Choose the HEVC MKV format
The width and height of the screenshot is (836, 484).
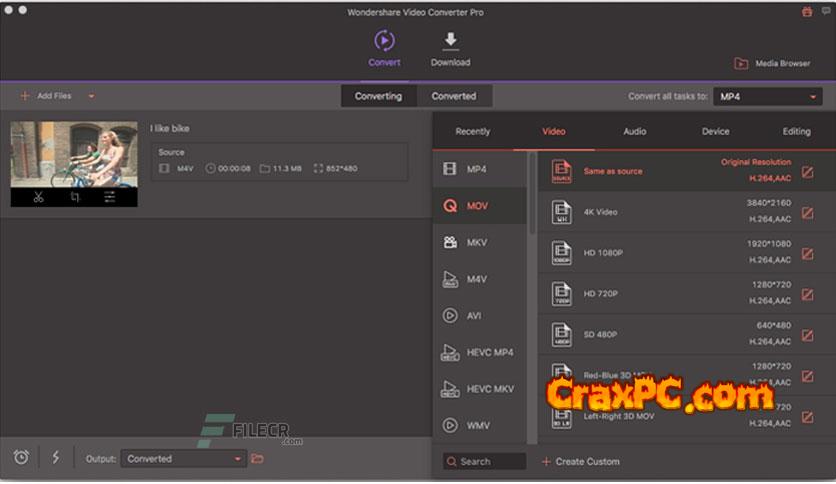click(x=479, y=389)
